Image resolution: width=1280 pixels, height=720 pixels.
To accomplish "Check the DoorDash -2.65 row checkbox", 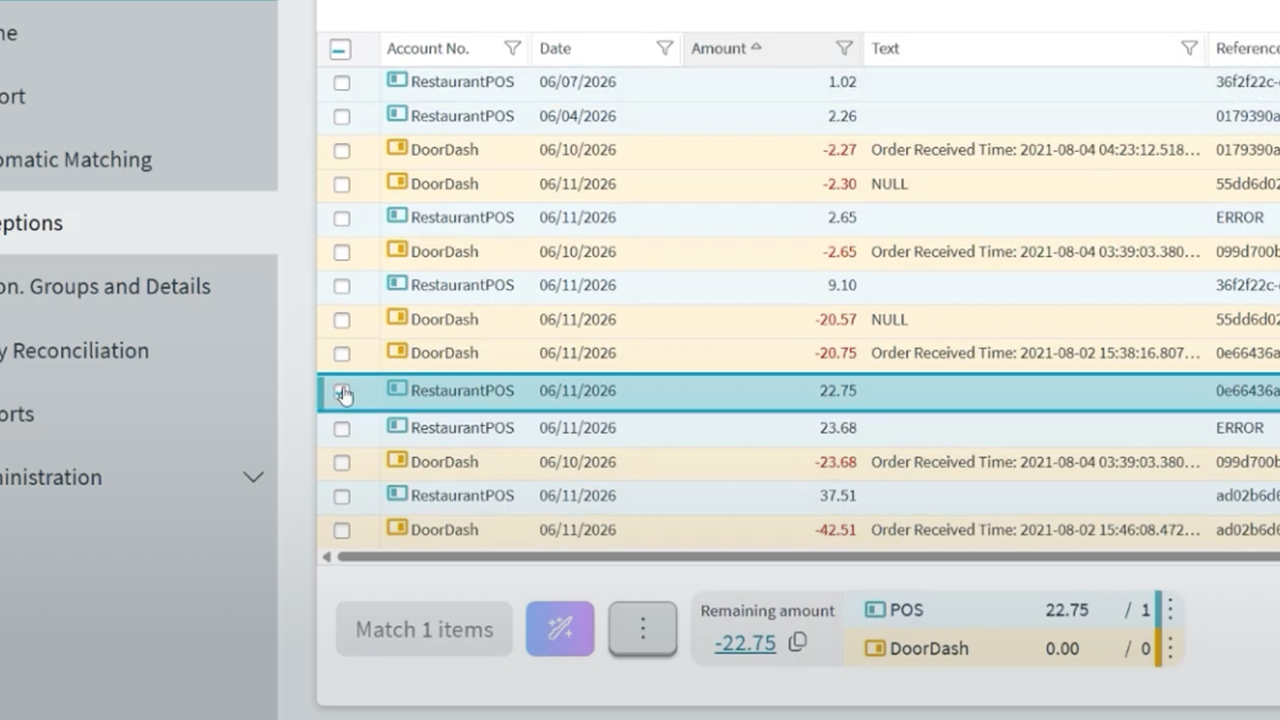I will point(342,252).
